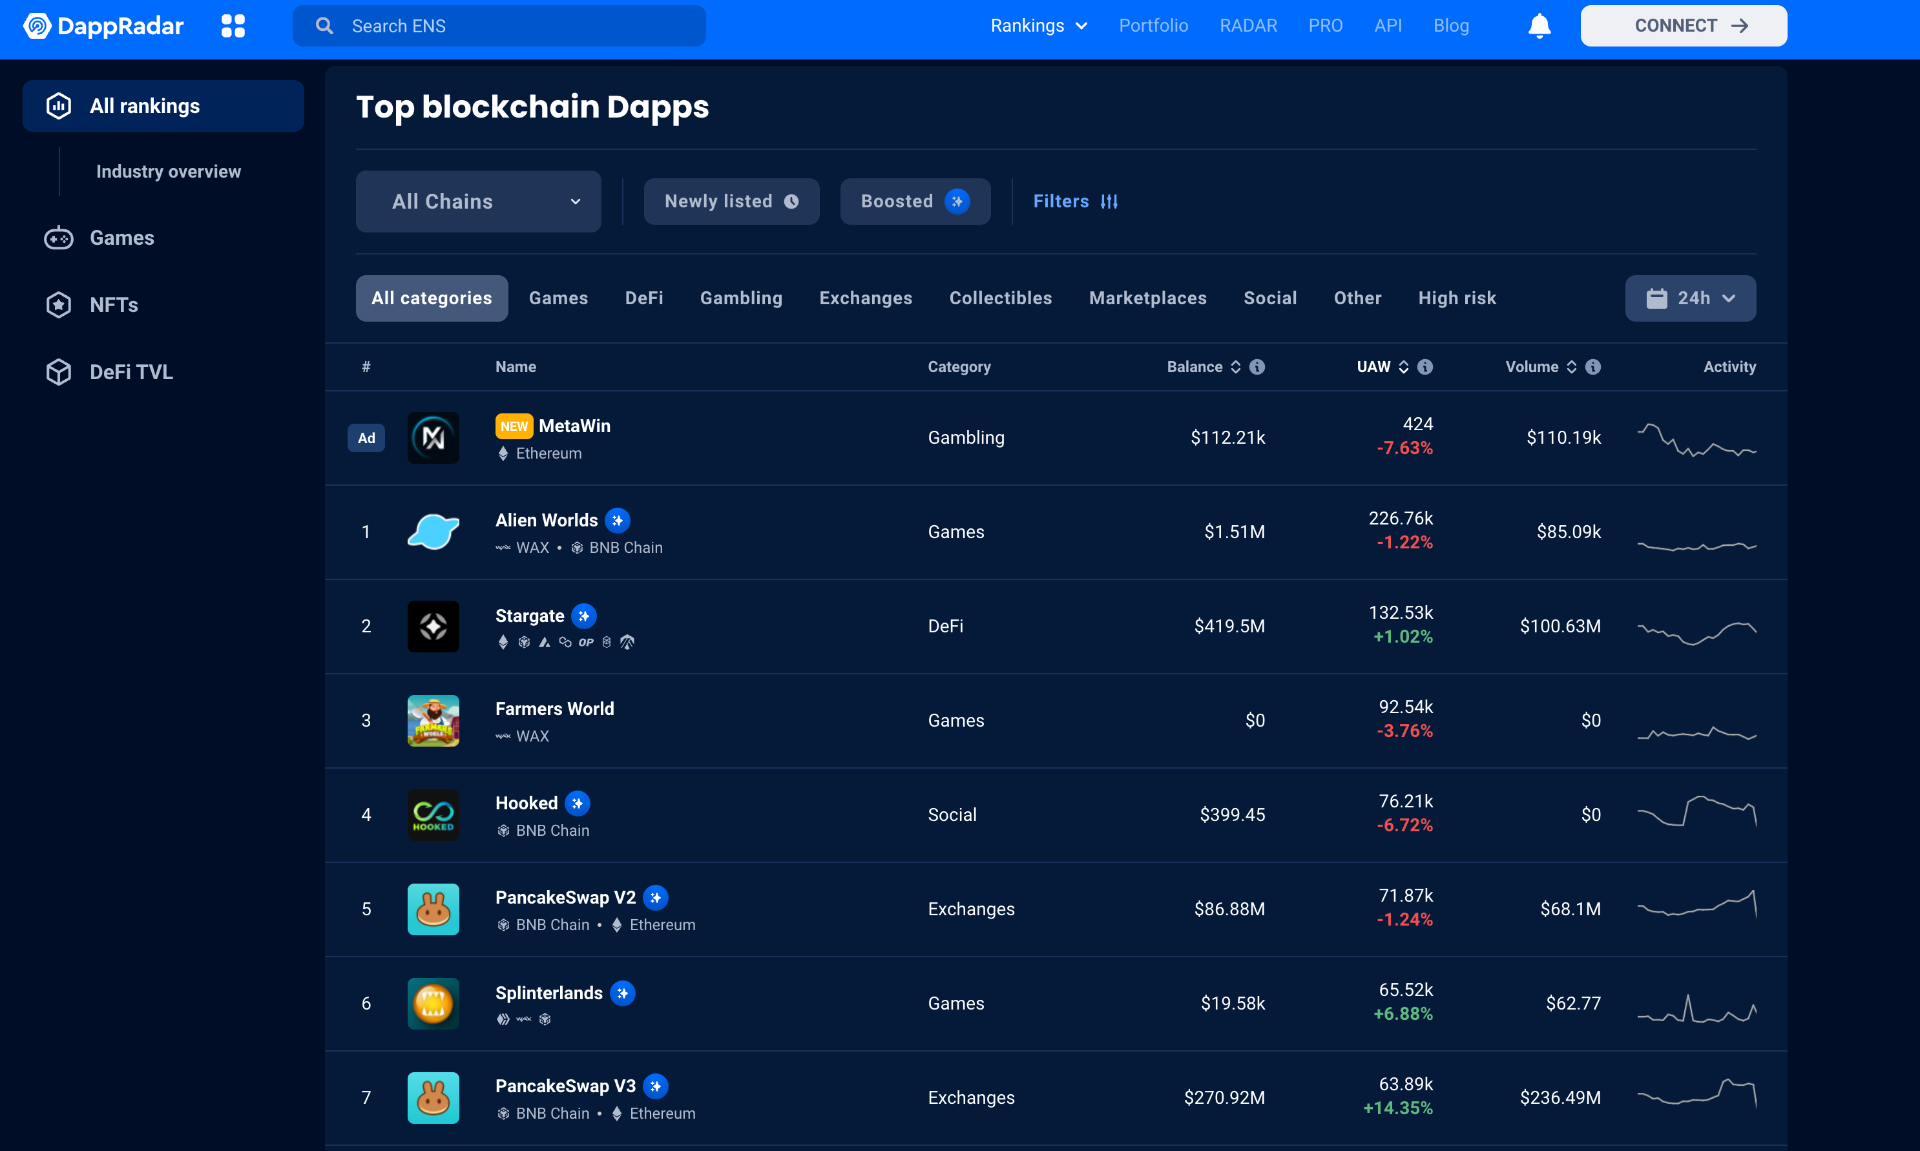Image resolution: width=1920 pixels, height=1151 pixels.
Task: Sort by Volume column
Action: (1541, 367)
